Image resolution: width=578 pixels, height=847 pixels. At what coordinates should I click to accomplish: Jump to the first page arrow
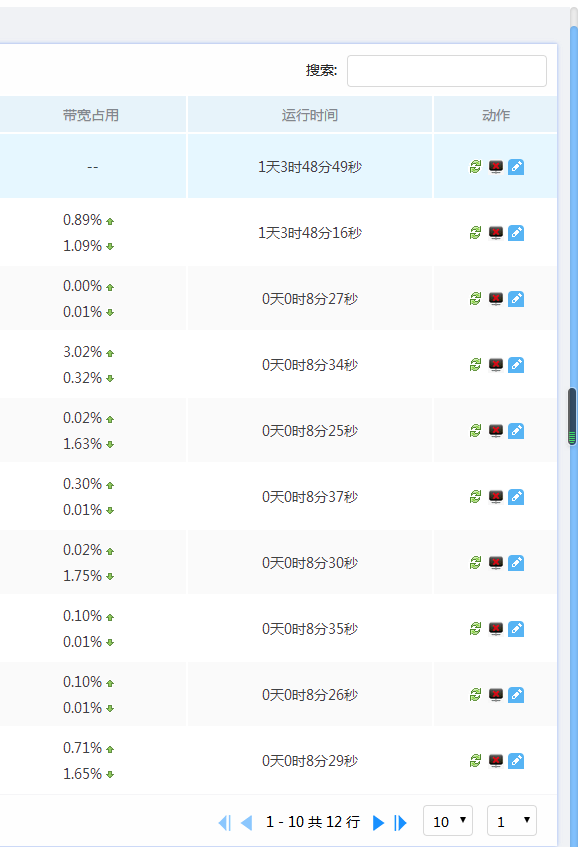pos(225,823)
